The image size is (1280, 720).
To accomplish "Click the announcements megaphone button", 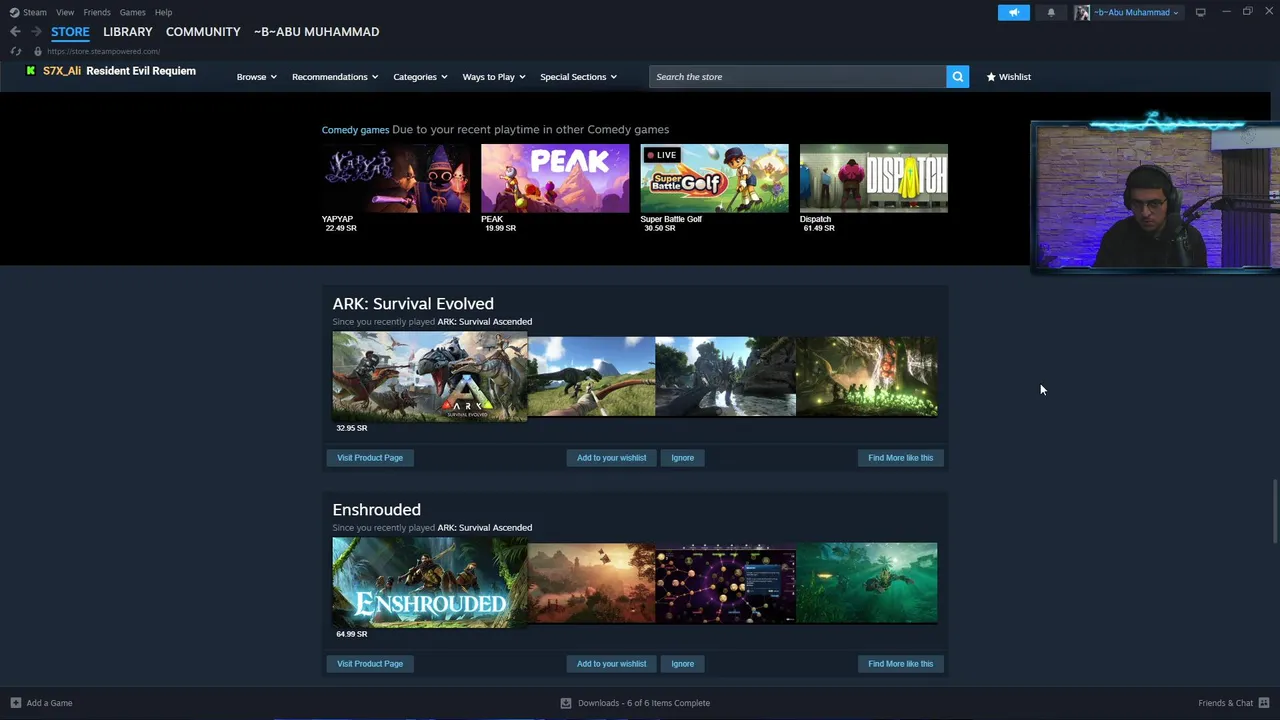I will click(x=1013, y=12).
